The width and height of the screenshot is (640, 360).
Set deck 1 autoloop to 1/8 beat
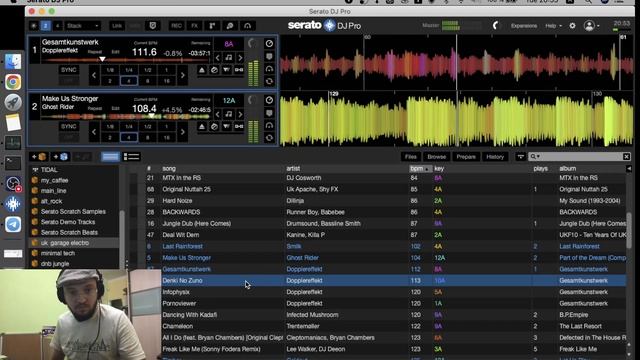coord(110,70)
